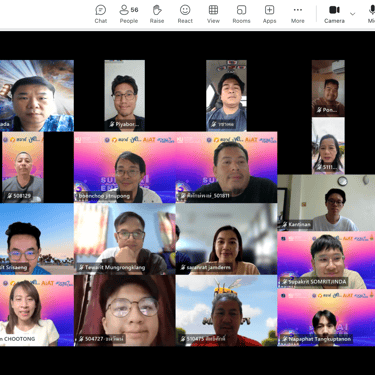Toggle the microphone mute button
375x375 pixels.
point(371,14)
